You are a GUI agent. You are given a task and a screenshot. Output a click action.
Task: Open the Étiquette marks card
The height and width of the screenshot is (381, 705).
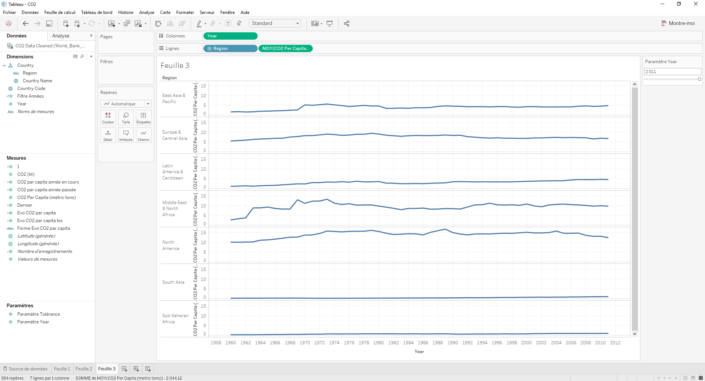pyautogui.click(x=143, y=118)
